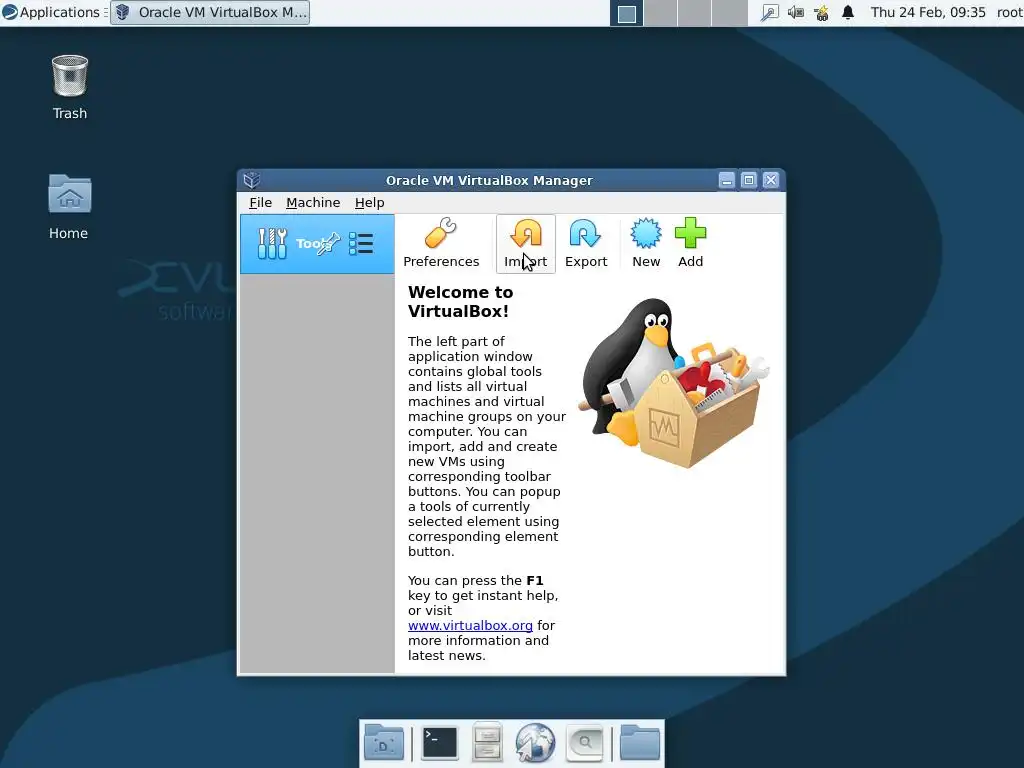Click the power manager tray icon
Viewport: 1024px width, 768px height.
click(x=822, y=12)
